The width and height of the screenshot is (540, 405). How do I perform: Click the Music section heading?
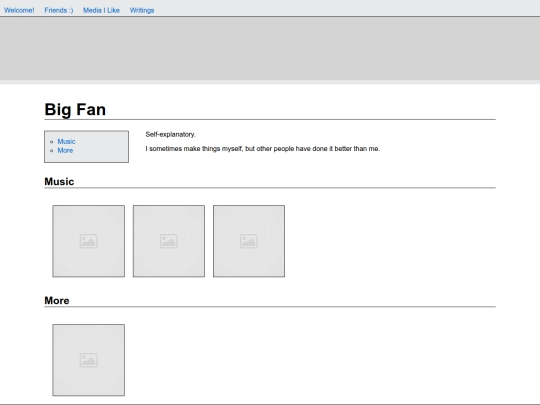point(59,181)
